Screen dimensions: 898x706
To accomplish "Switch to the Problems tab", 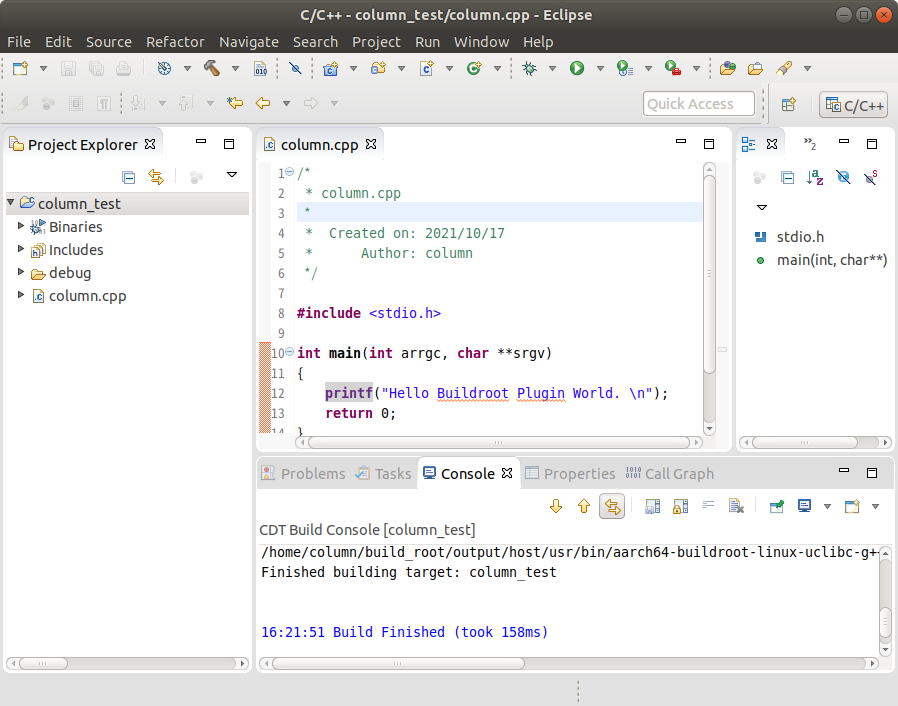I will 304,474.
